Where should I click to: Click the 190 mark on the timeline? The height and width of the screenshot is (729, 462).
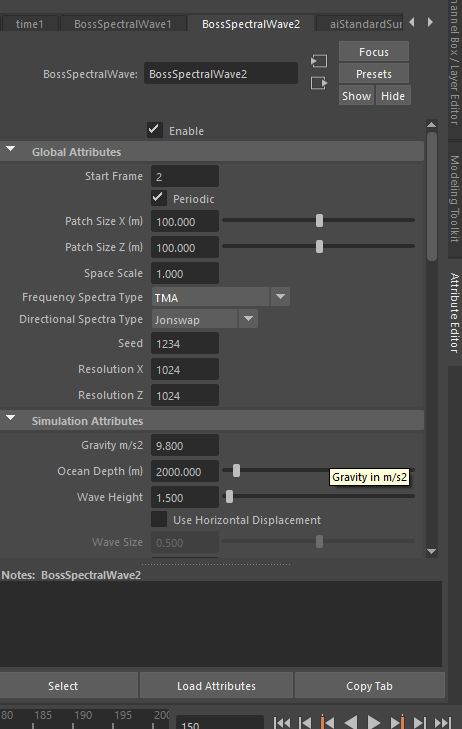83,716
